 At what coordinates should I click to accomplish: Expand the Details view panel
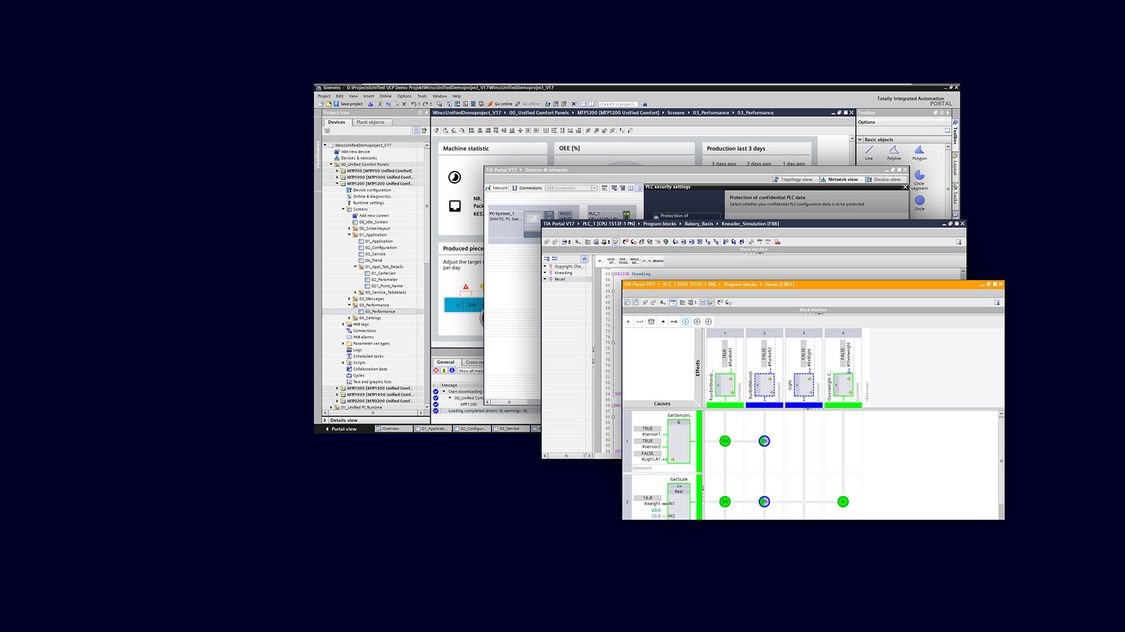[325, 420]
